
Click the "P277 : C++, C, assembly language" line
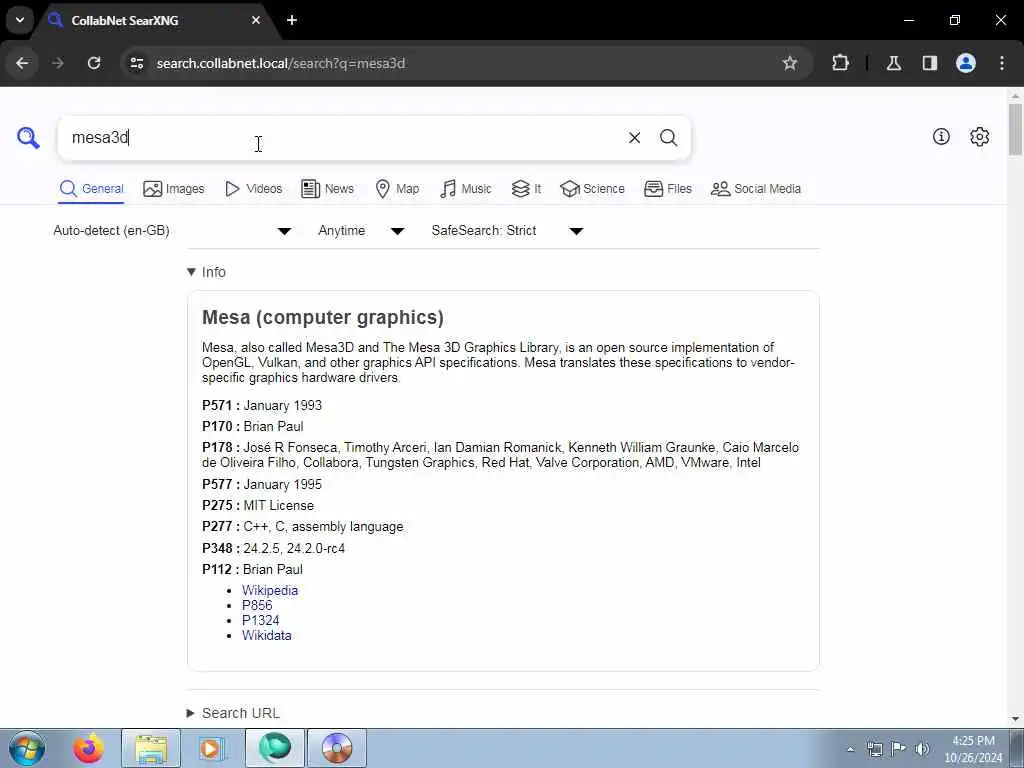(302, 526)
